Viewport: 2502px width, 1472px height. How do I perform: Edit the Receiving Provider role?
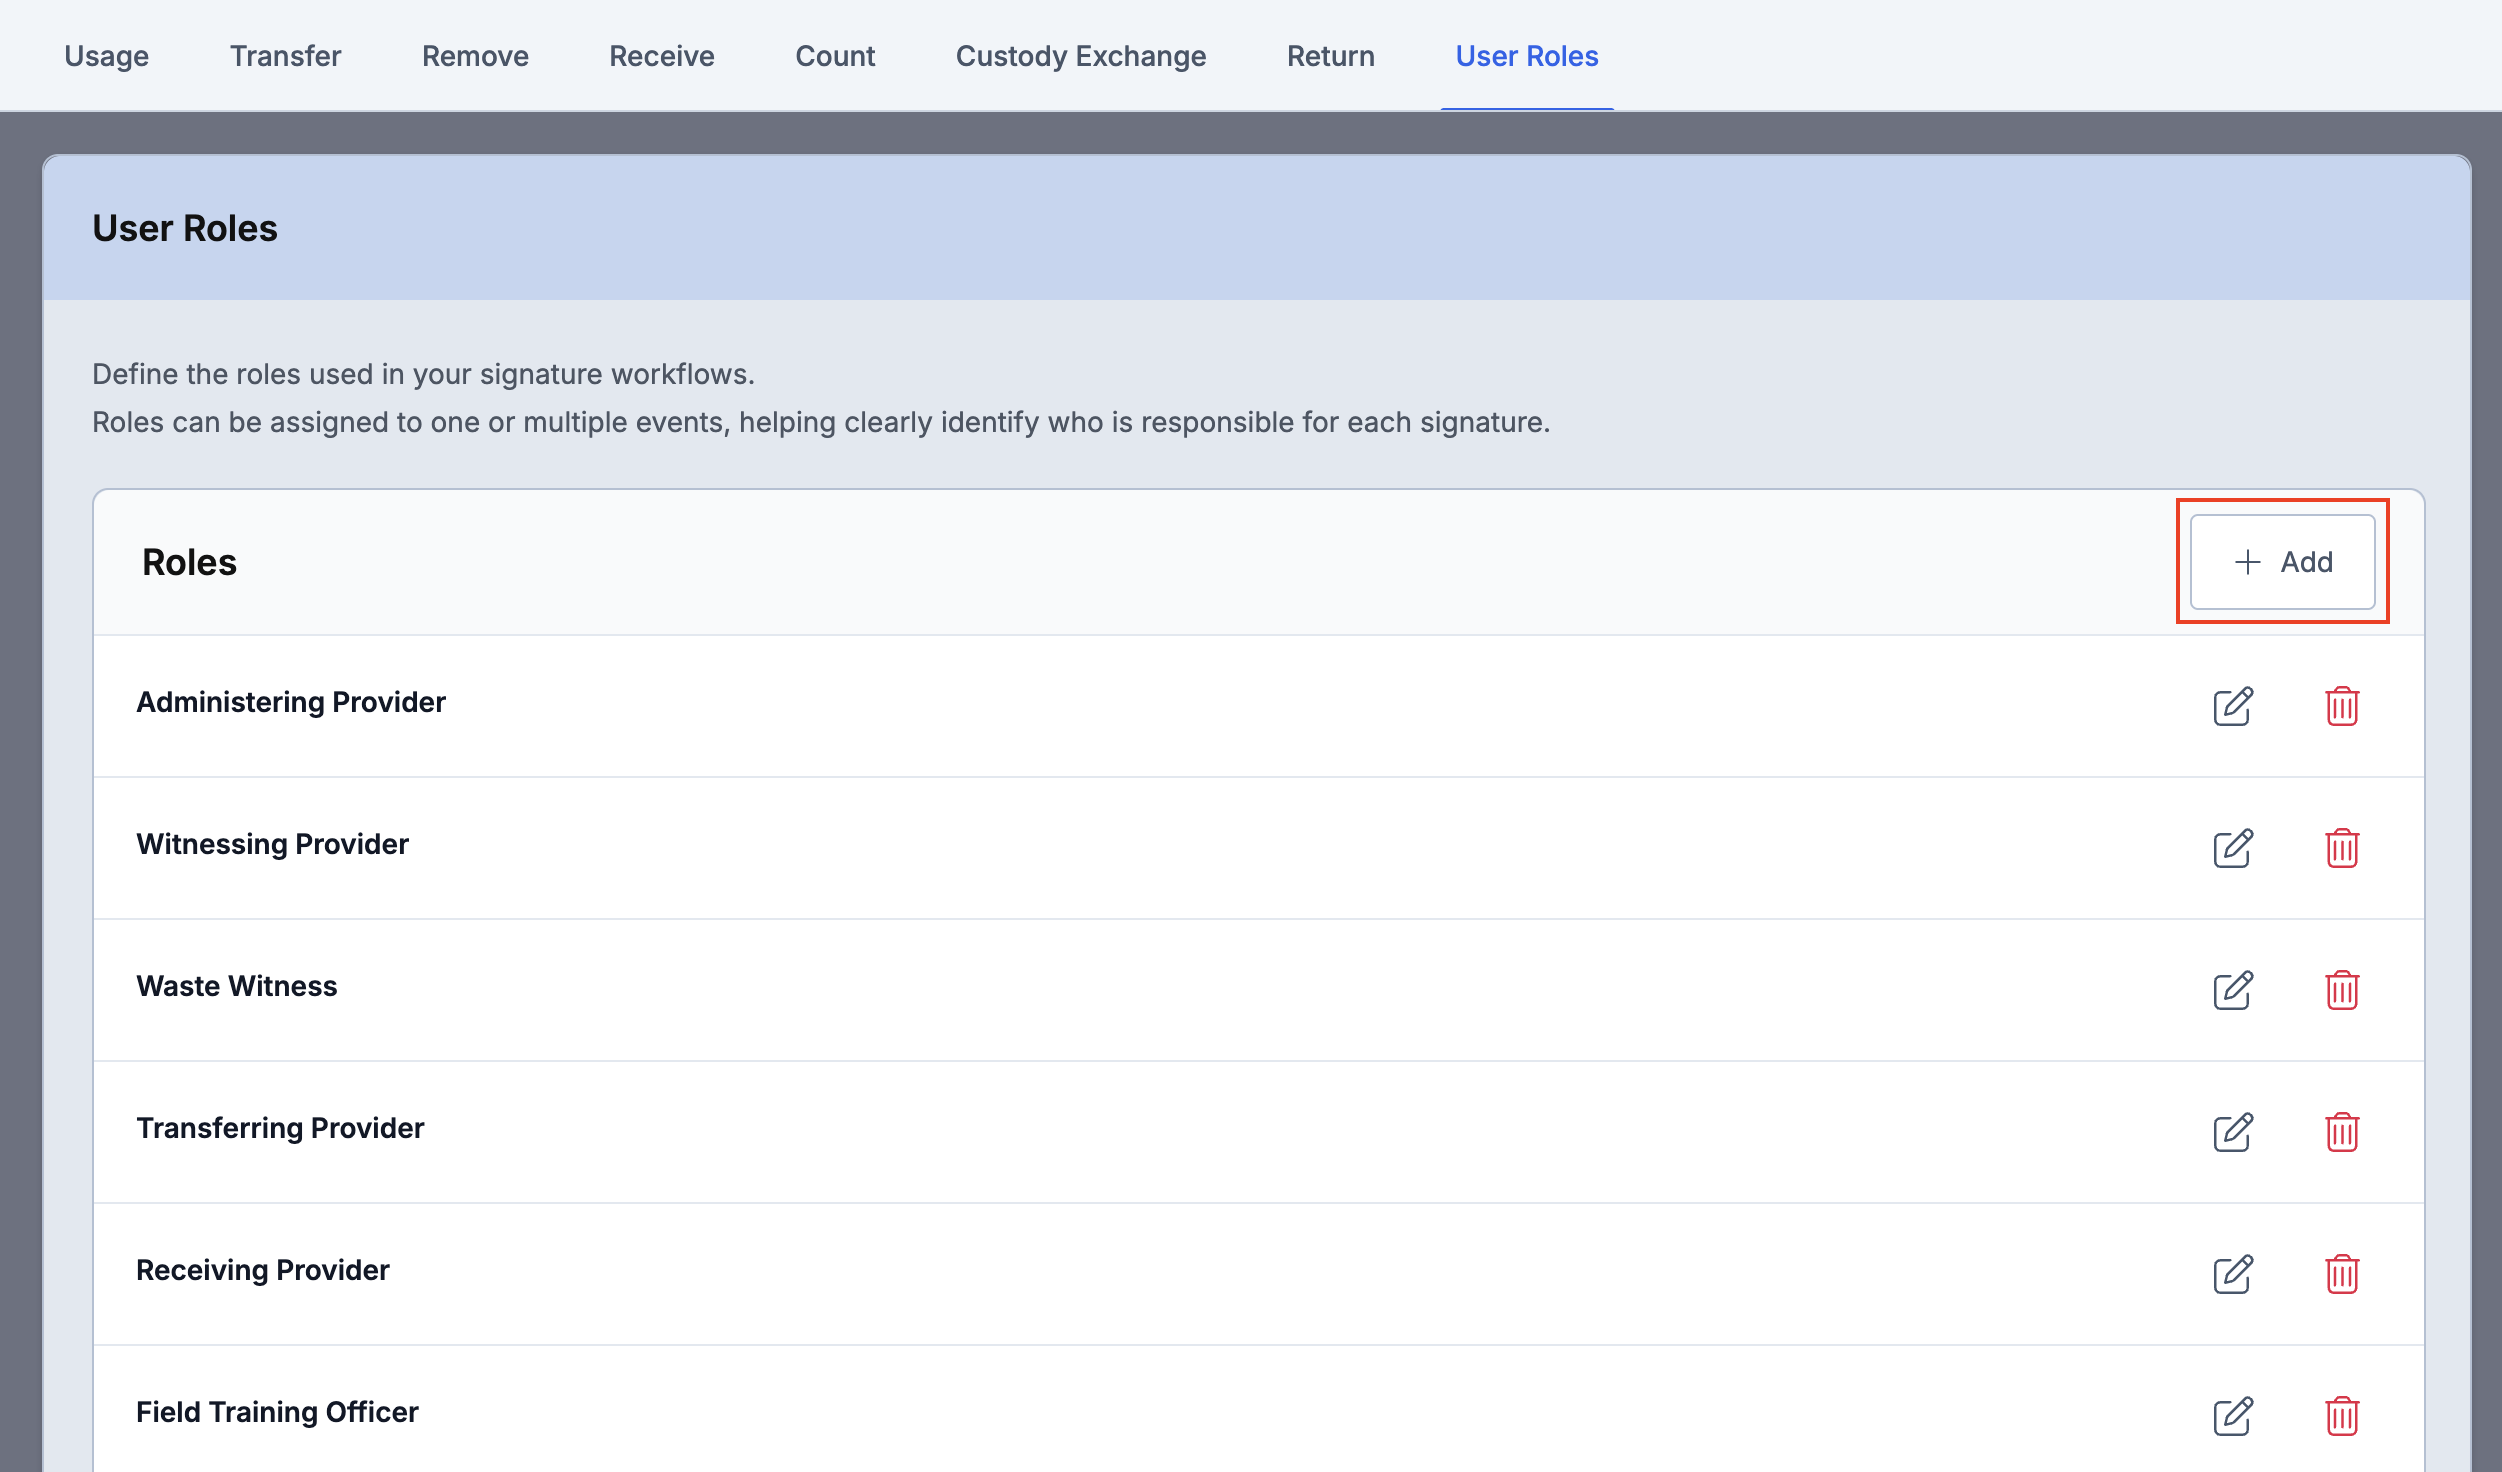pyautogui.click(x=2232, y=1274)
